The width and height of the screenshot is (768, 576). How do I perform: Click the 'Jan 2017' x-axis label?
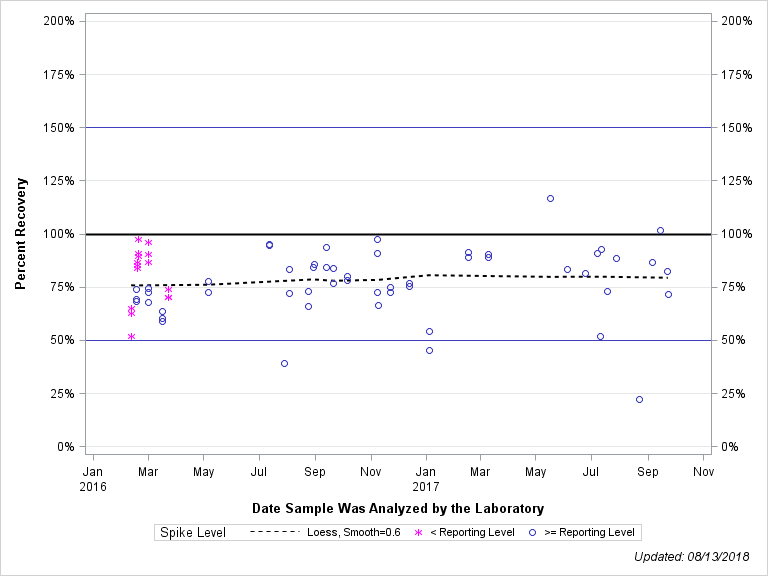426,479
